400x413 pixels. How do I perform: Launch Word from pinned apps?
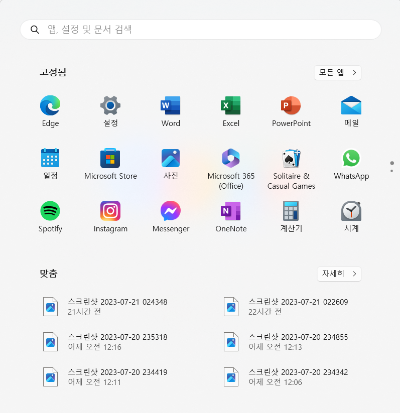(171, 112)
